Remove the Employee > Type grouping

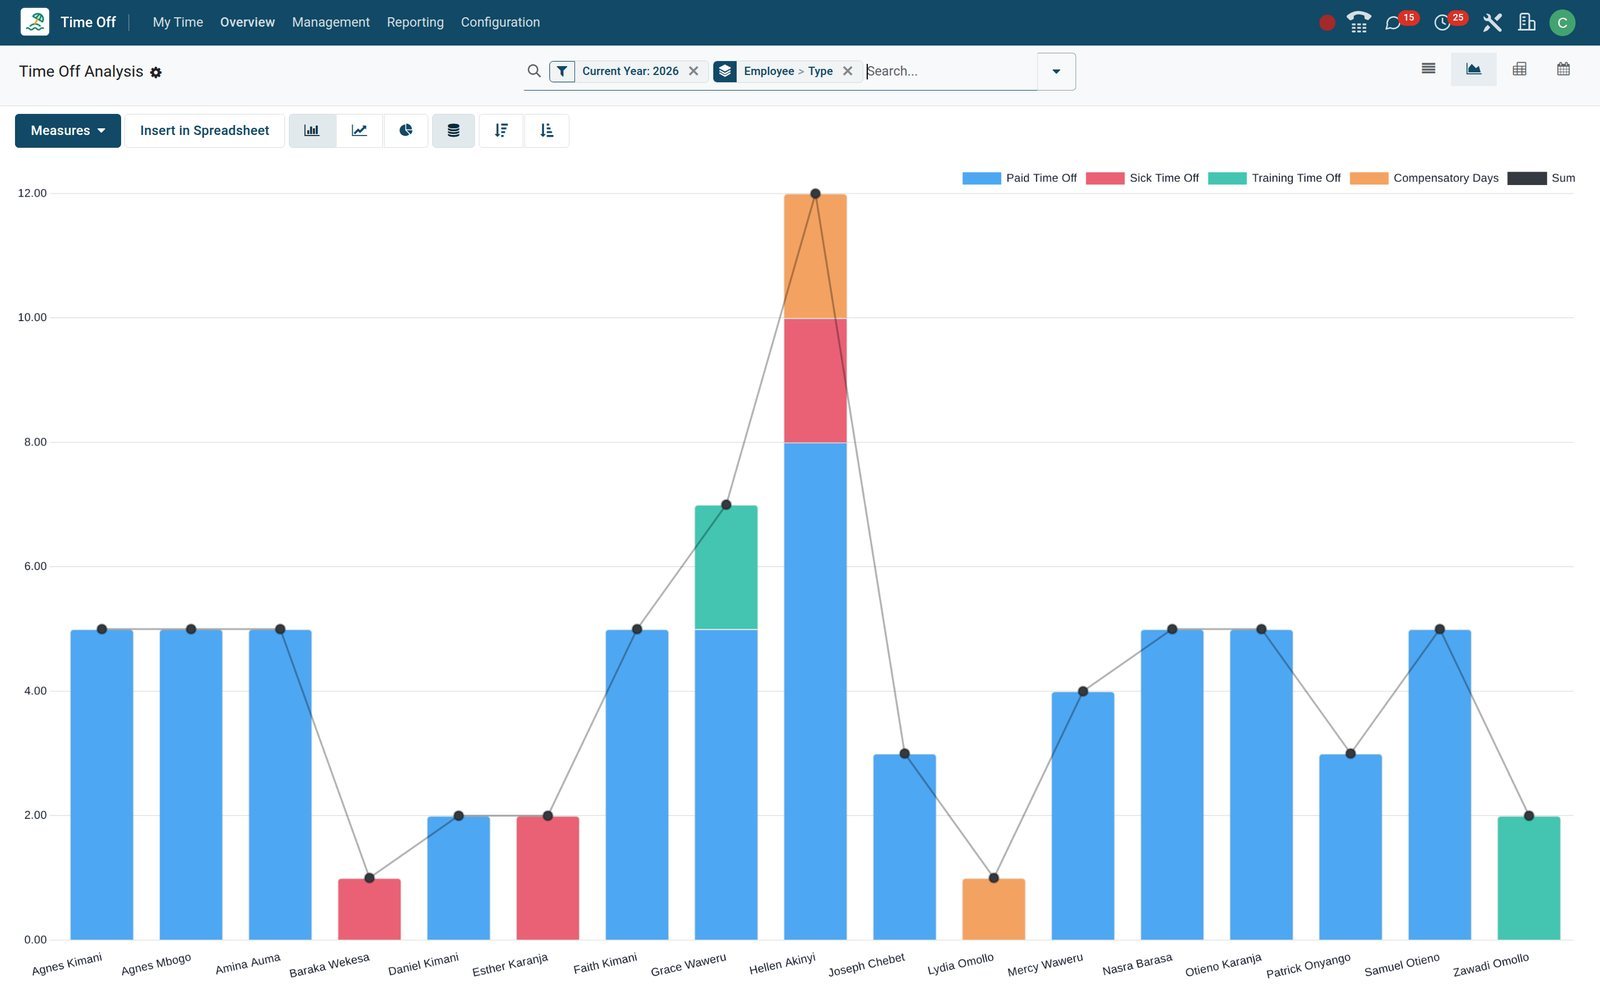coord(848,71)
